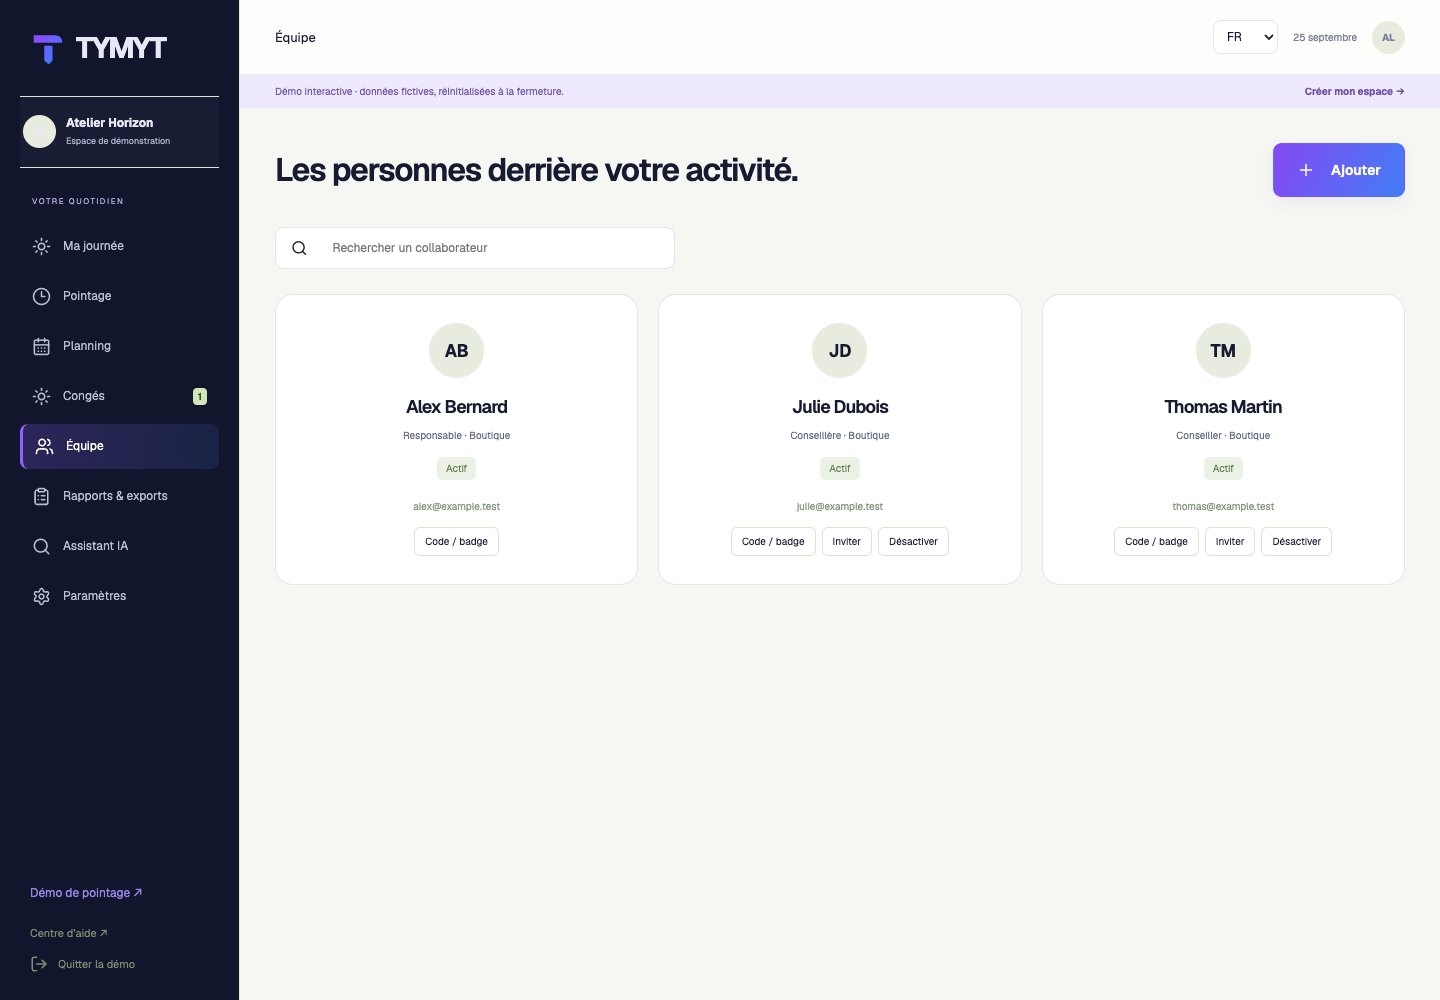The height and width of the screenshot is (1000, 1440).
Task: Open the Créer mon espace link
Action: pyautogui.click(x=1354, y=91)
